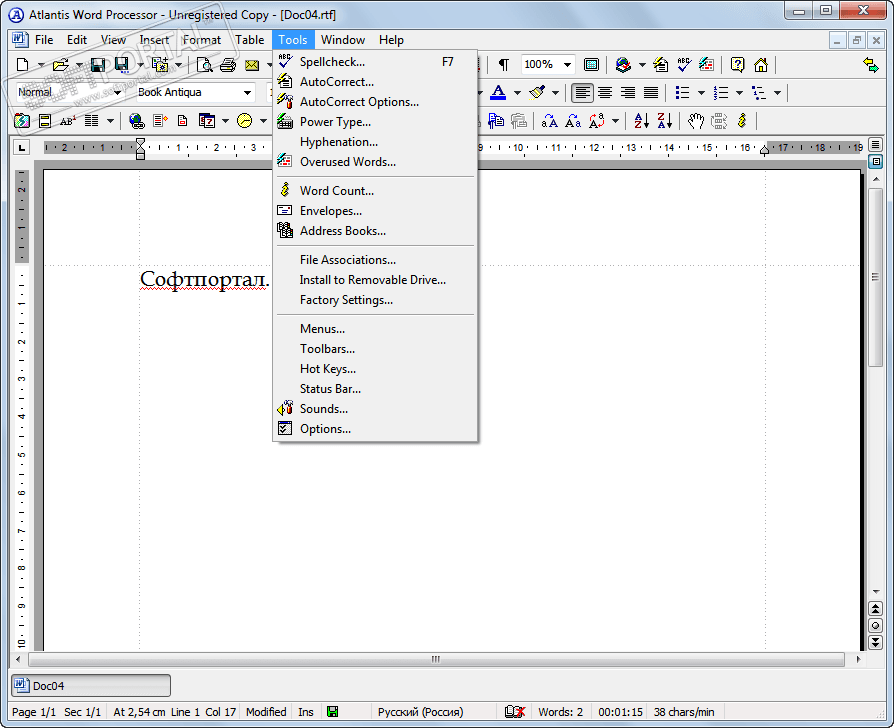Sort descending with the Z-A icon
This screenshot has height=728, width=894.
pos(664,121)
